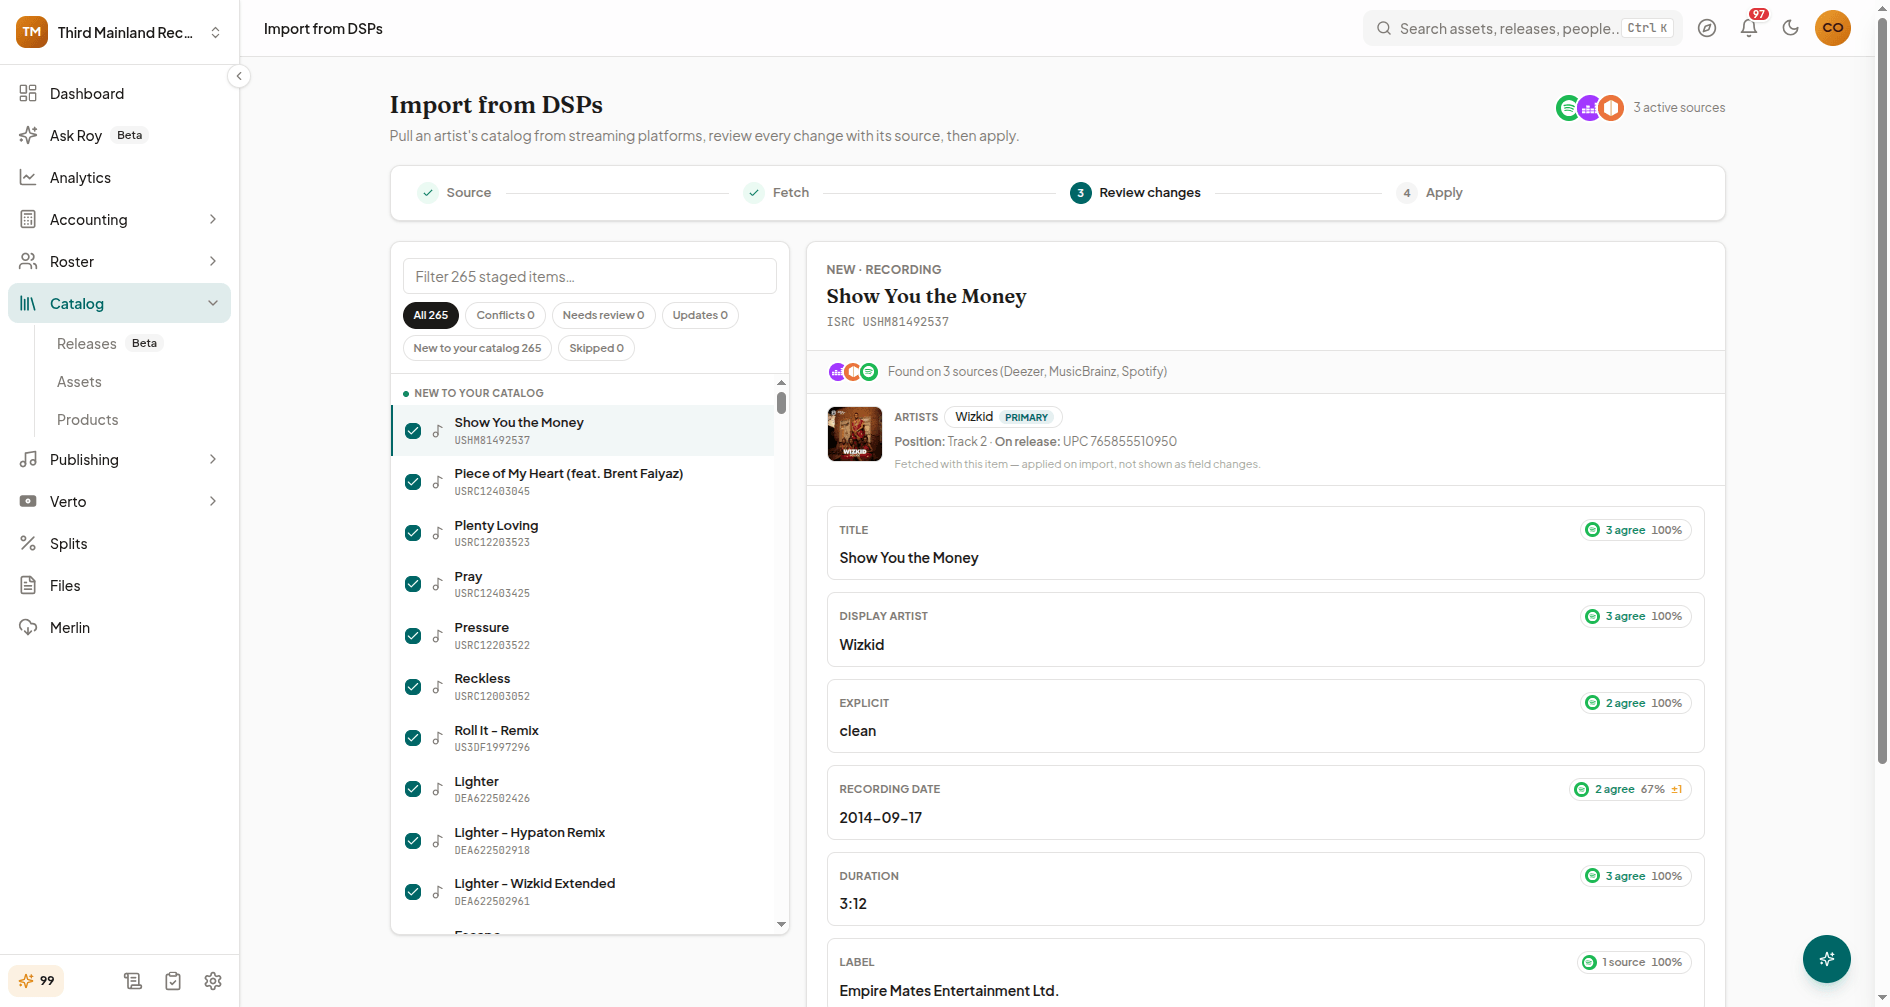This screenshot has height=1007, width=1890.
Task: Collapse the Catalog submenu chevron
Action: coord(213,303)
